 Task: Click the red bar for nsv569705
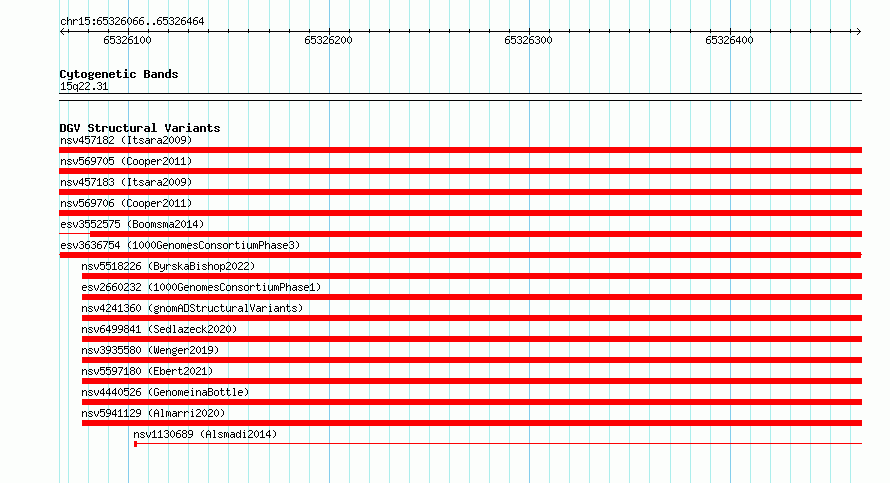click(460, 171)
